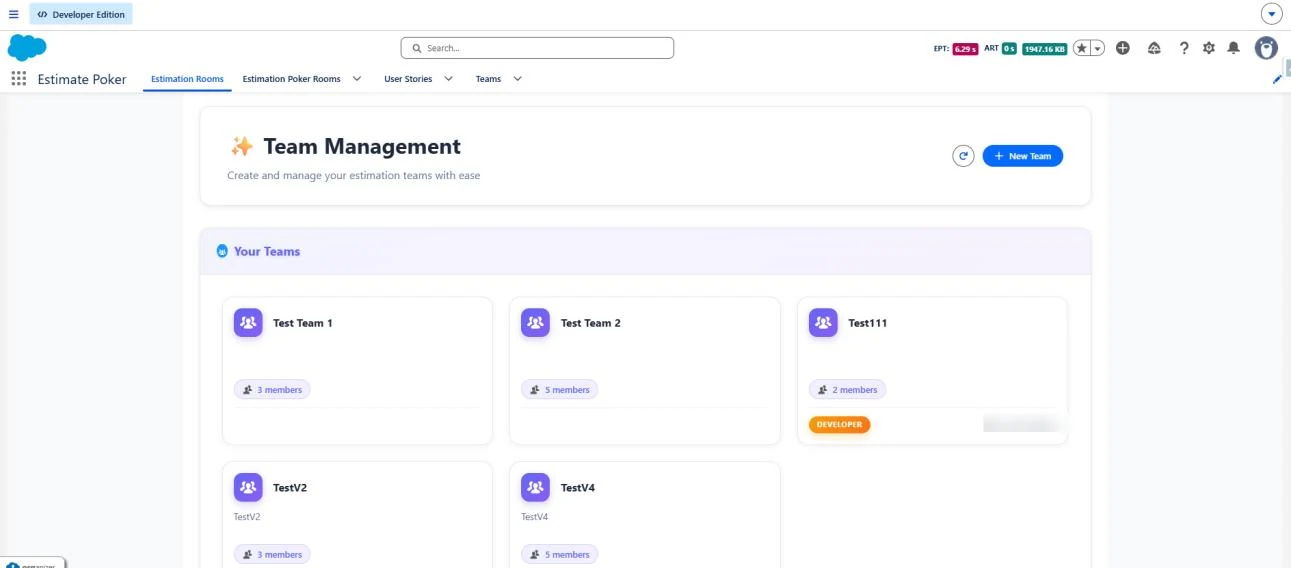
Task: Click the sparkle icon beside Team Management
Action: pos(242,147)
